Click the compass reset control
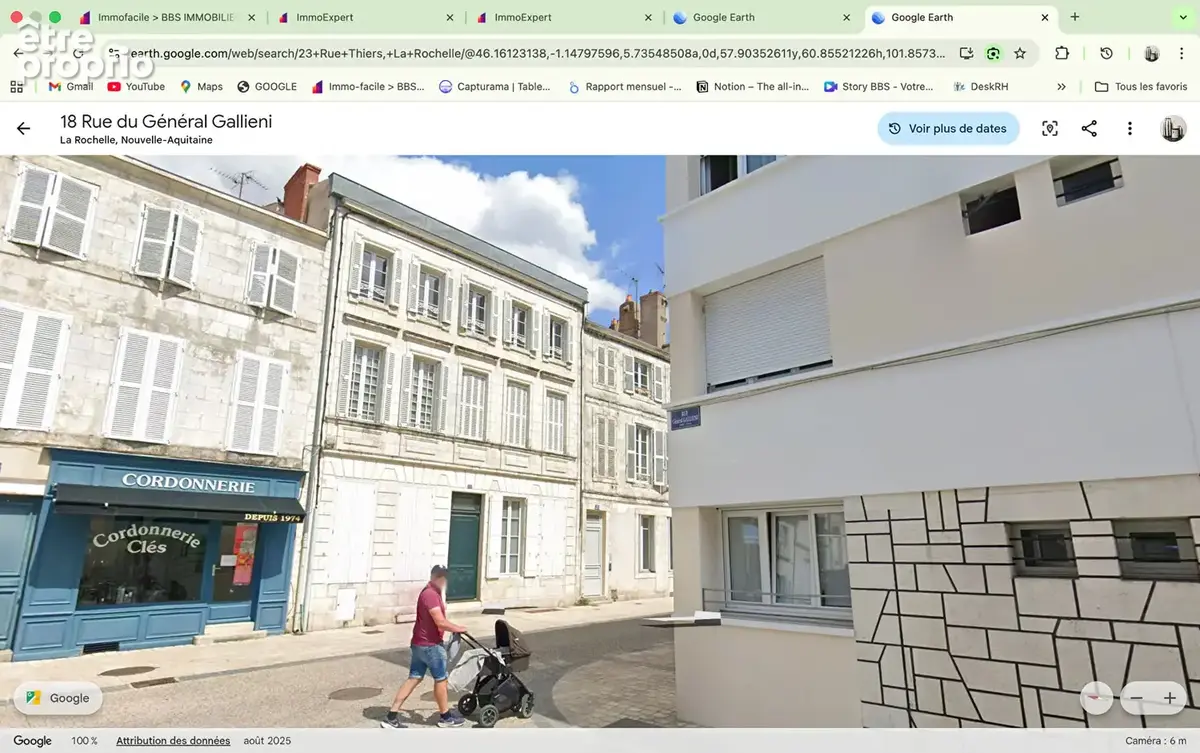1200x753 pixels. click(1097, 698)
